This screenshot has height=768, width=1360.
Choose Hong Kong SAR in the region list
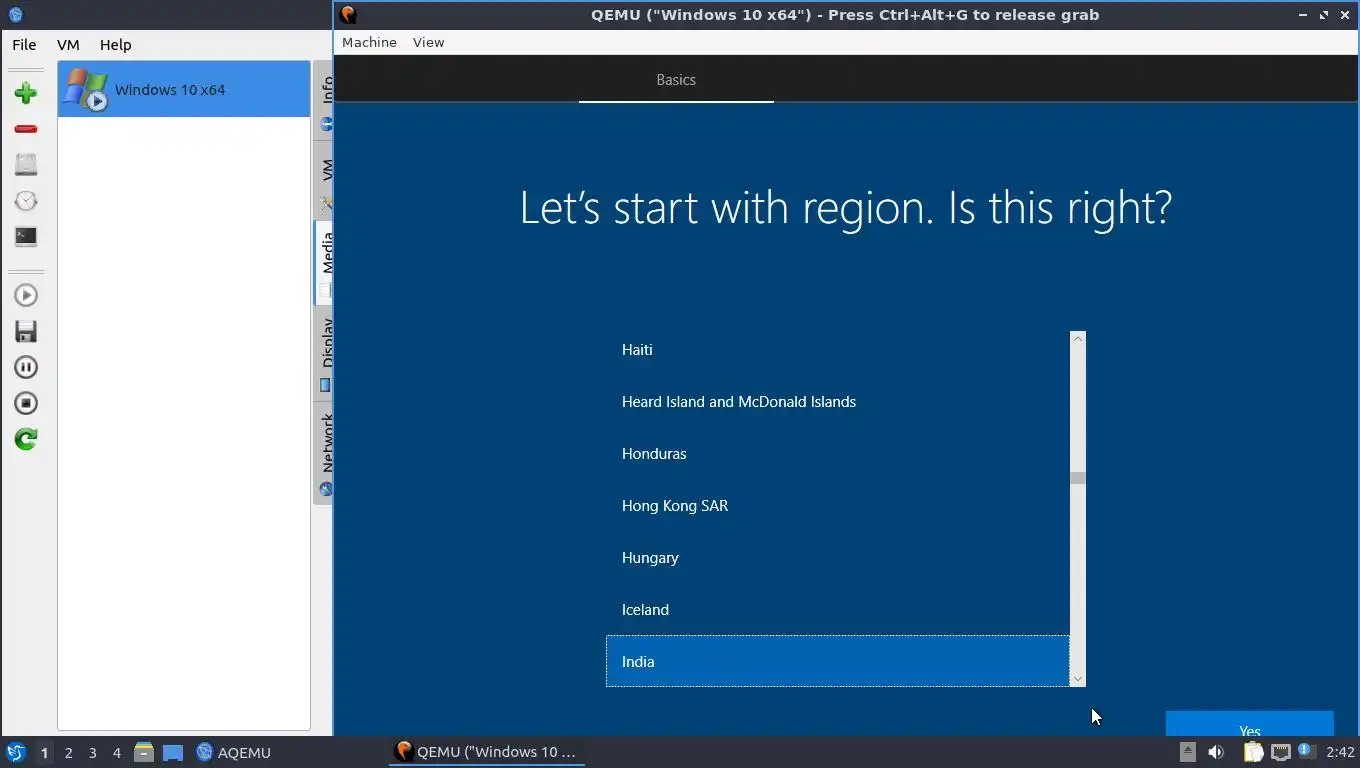pyautogui.click(x=838, y=506)
